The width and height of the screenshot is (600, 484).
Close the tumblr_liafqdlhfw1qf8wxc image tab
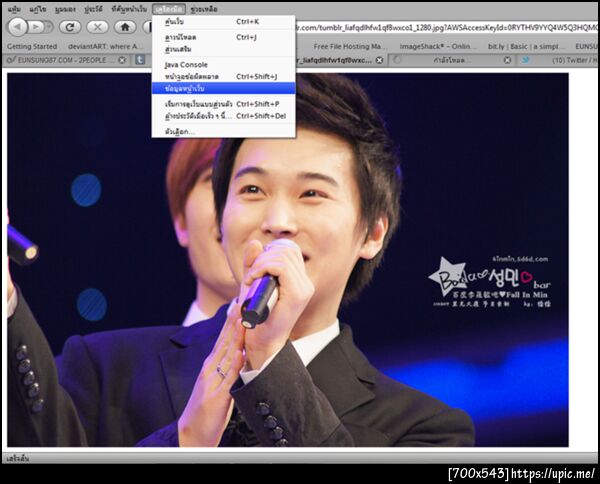379,60
